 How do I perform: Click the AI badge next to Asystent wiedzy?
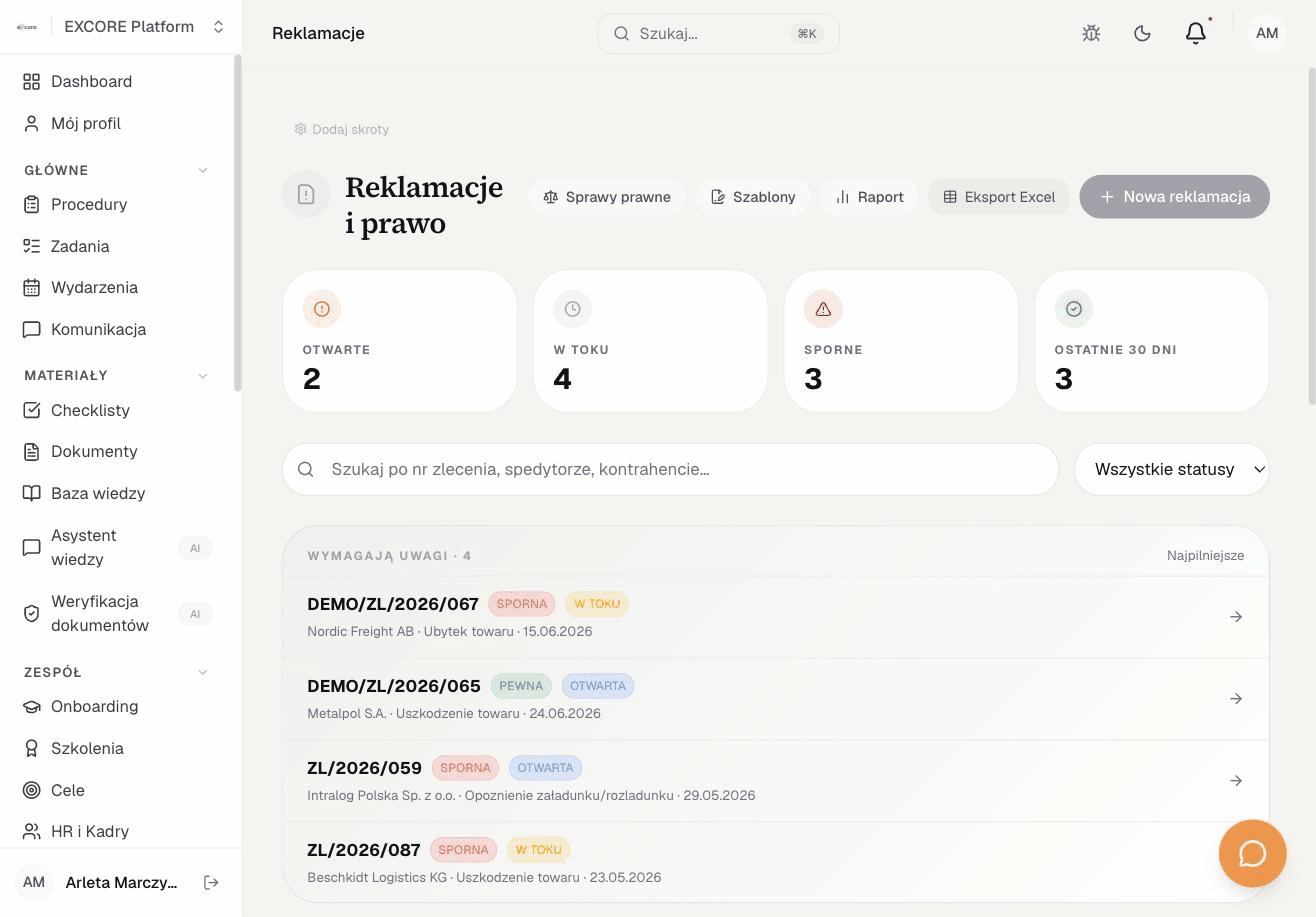[x=195, y=548]
